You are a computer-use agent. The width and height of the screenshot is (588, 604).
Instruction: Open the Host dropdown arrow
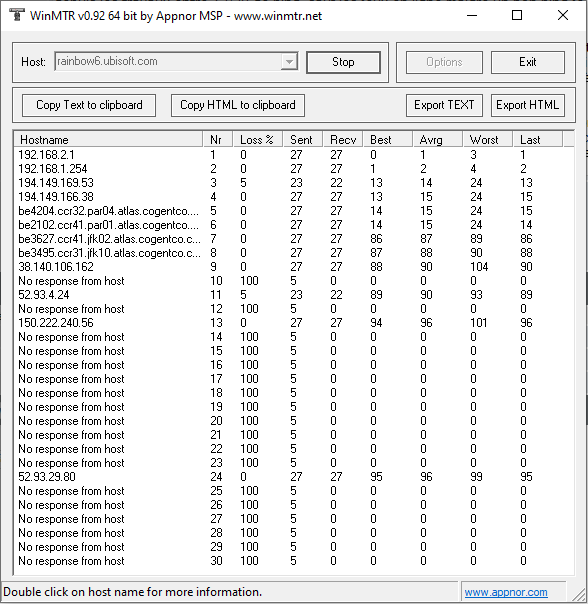(289, 62)
